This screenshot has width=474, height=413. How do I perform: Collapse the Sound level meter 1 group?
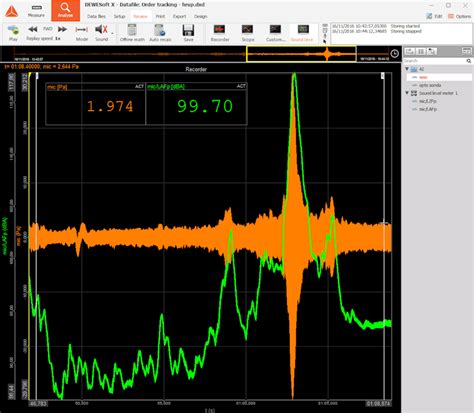tap(407, 93)
